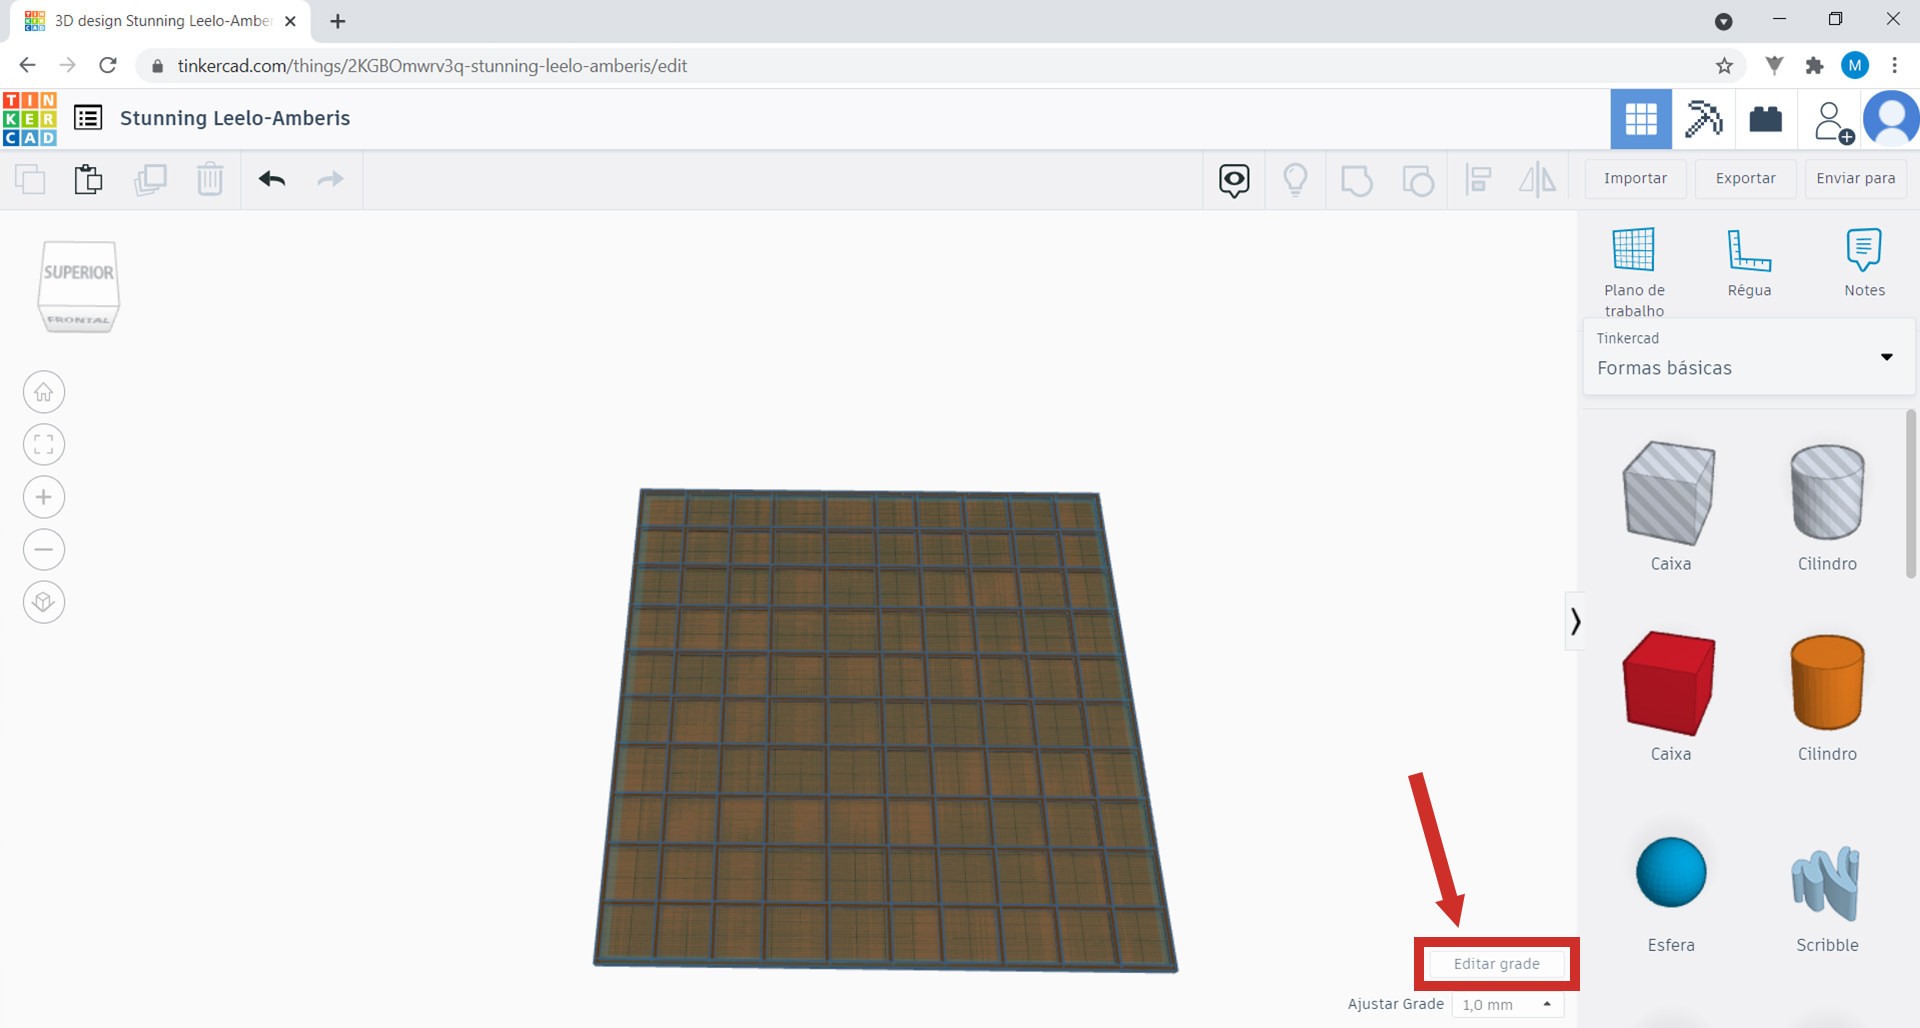
Task: Open the Bricks mode
Action: (x=1765, y=119)
